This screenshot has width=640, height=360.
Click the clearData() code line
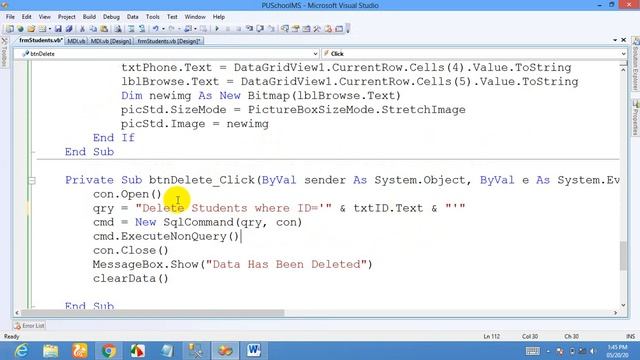[131, 278]
